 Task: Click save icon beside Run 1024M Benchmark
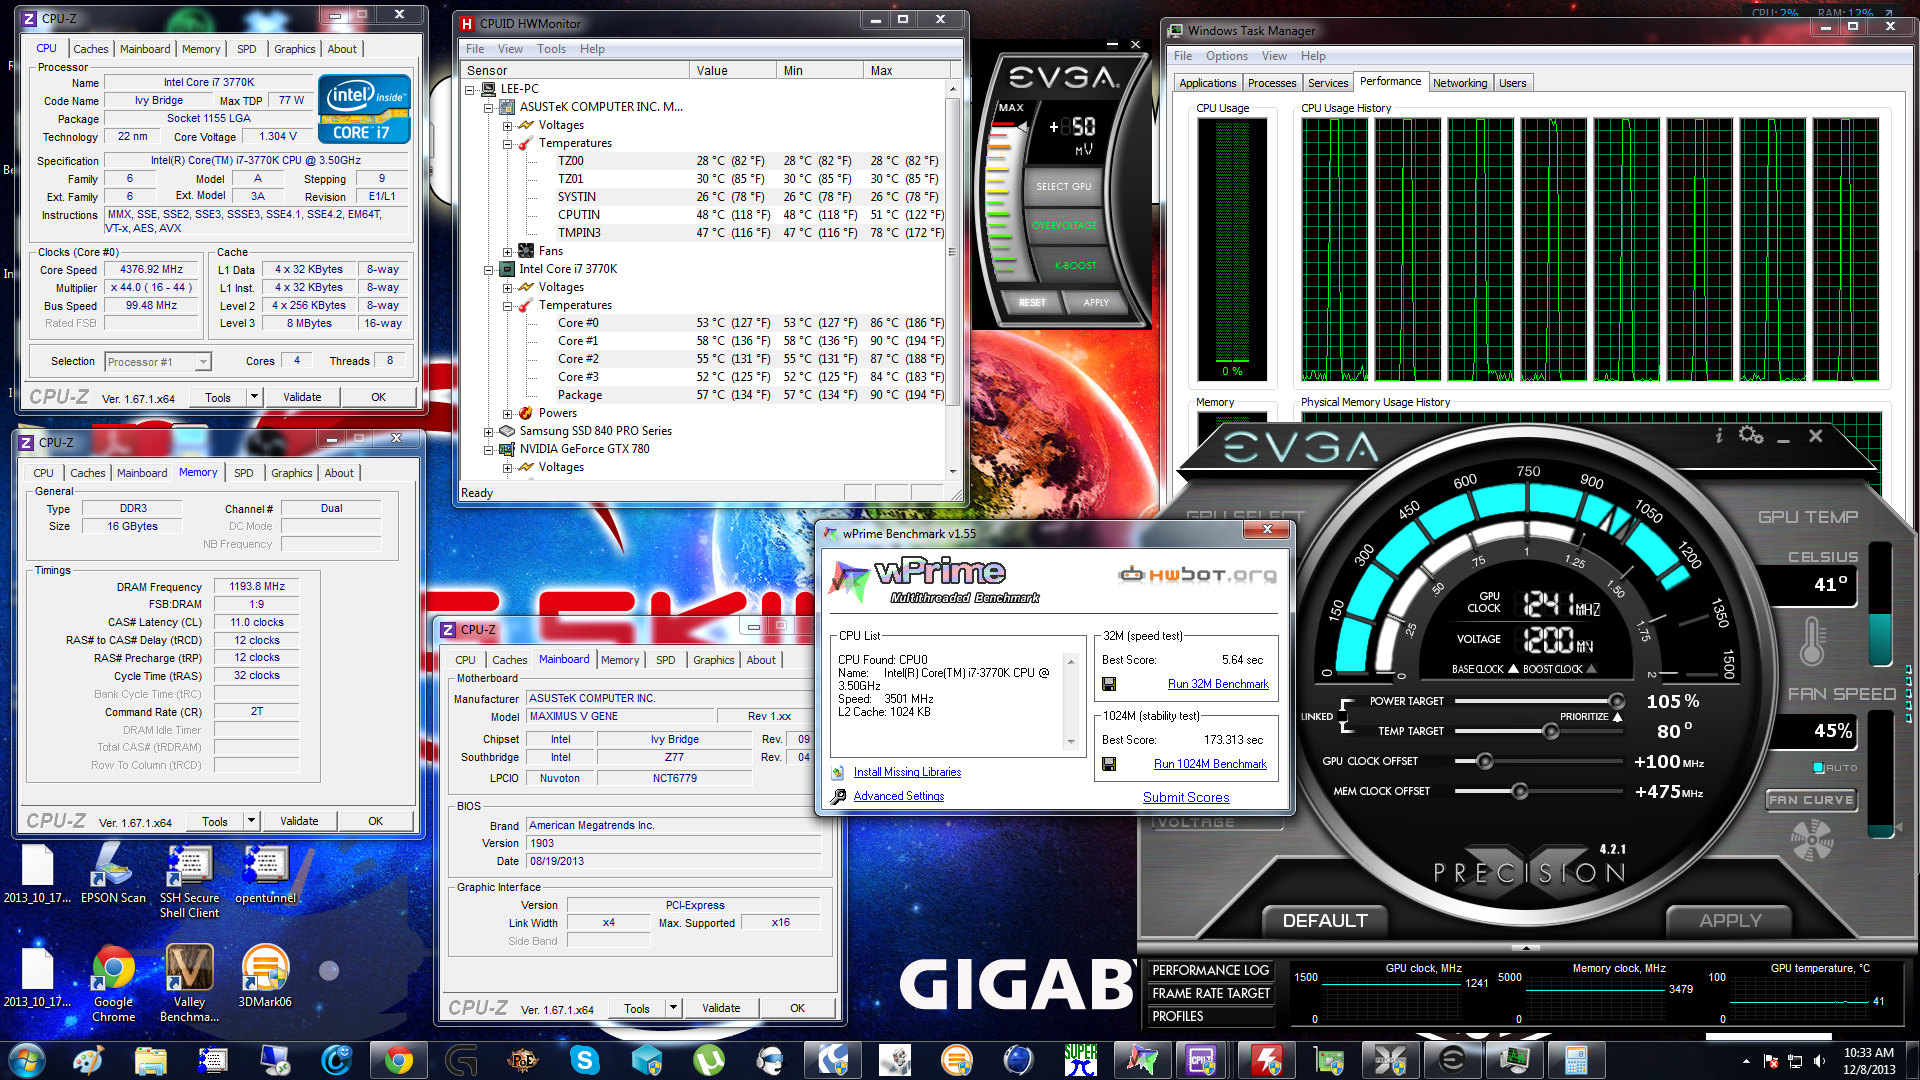(1109, 764)
